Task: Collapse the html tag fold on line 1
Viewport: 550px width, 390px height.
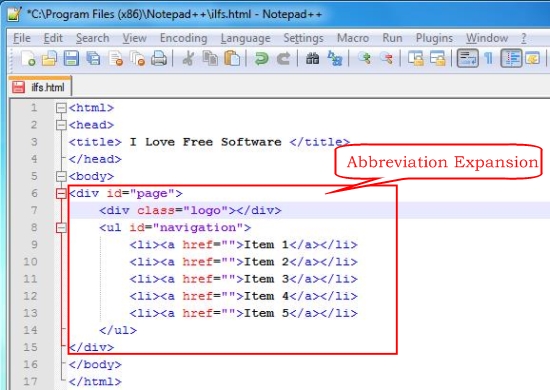Action: (x=61, y=108)
